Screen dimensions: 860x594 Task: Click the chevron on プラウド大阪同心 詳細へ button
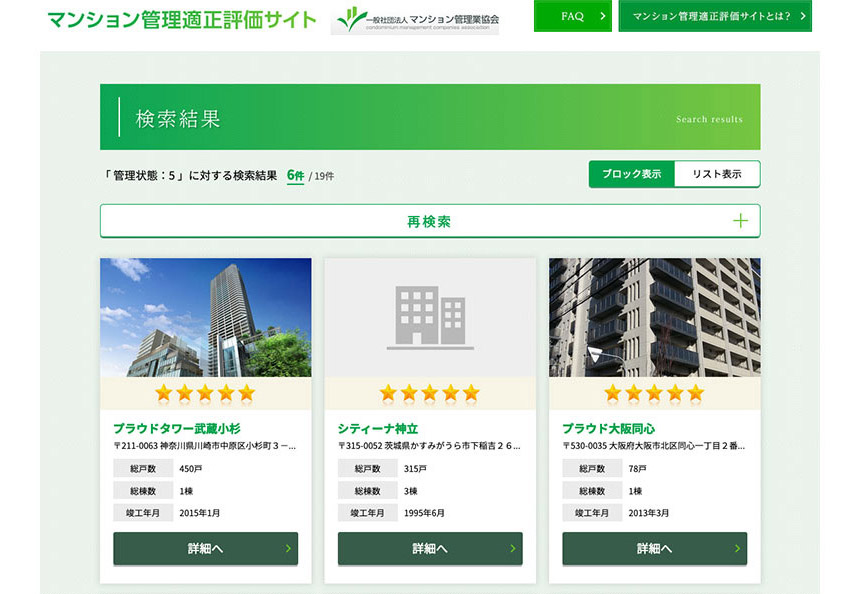click(x=737, y=548)
